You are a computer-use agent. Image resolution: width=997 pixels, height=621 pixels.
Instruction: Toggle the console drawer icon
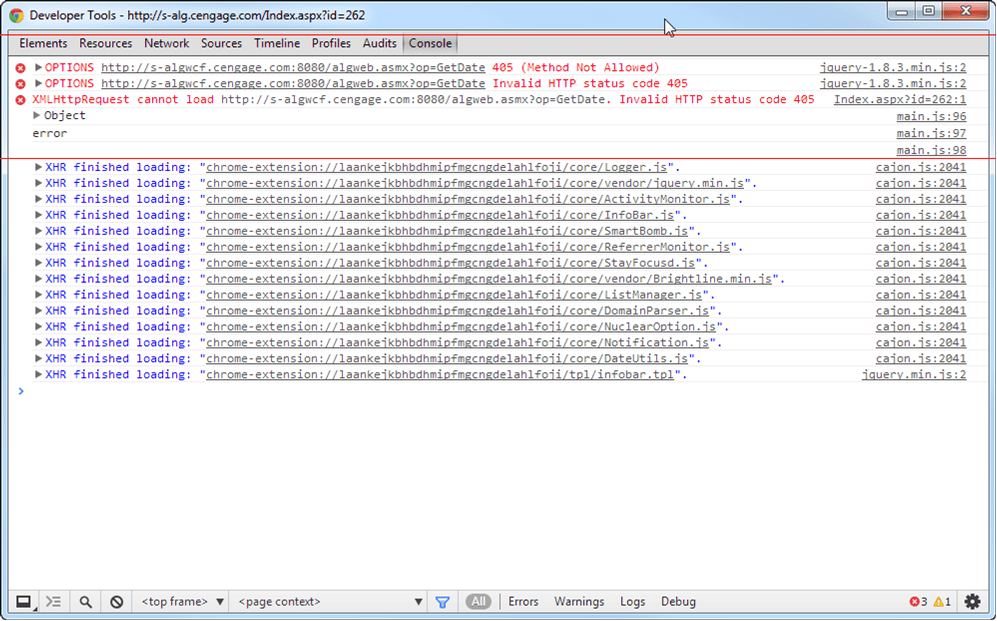(55, 601)
